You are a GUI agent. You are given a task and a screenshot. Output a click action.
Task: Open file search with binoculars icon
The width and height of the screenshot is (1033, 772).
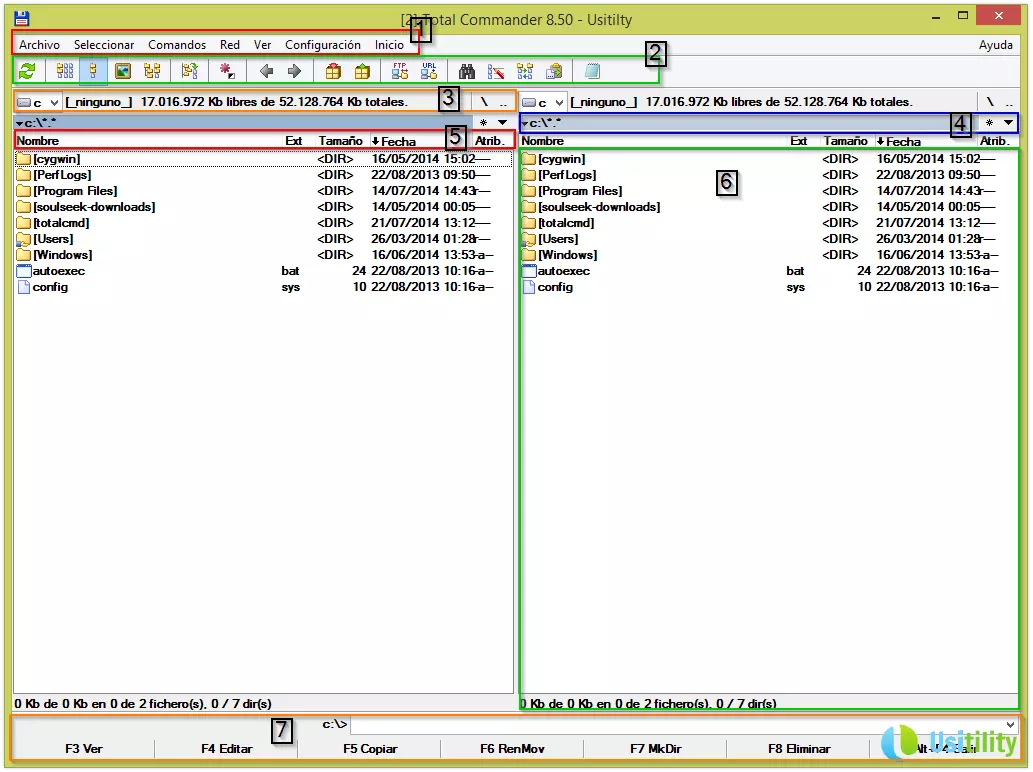[x=467, y=71]
